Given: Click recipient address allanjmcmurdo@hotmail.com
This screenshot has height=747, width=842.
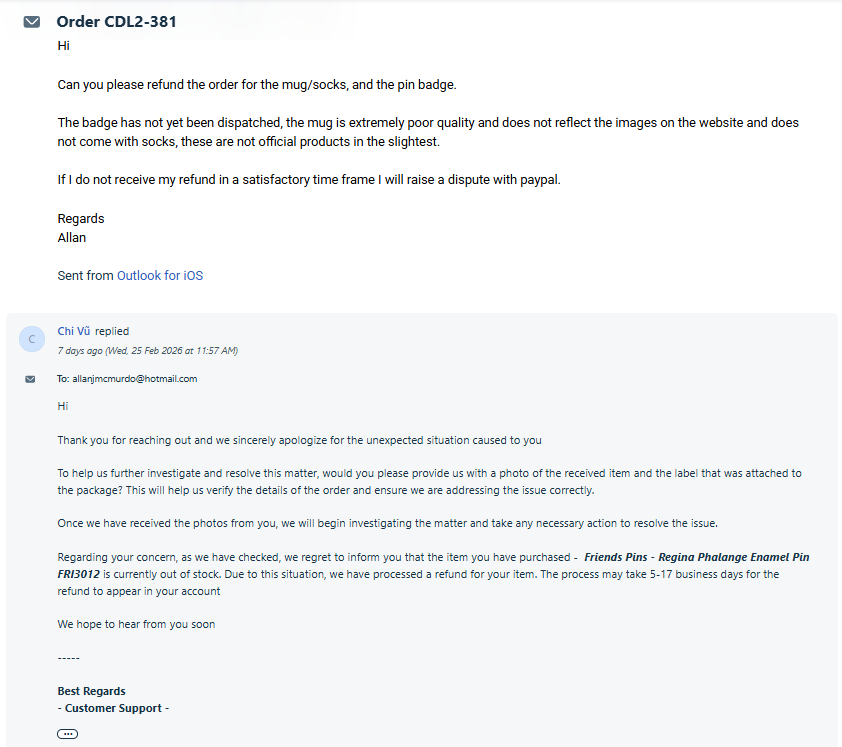Looking at the screenshot, I should 134,379.
